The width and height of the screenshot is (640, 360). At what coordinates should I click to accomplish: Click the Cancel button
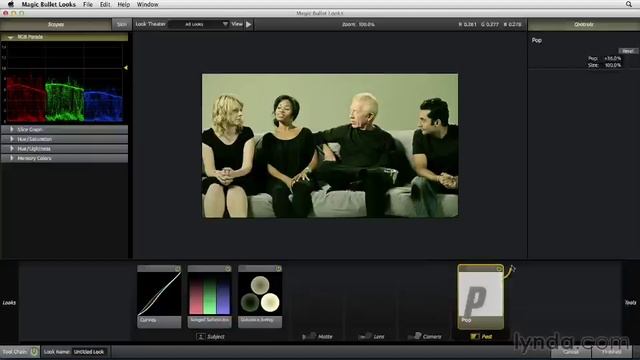pyautogui.click(x=571, y=352)
